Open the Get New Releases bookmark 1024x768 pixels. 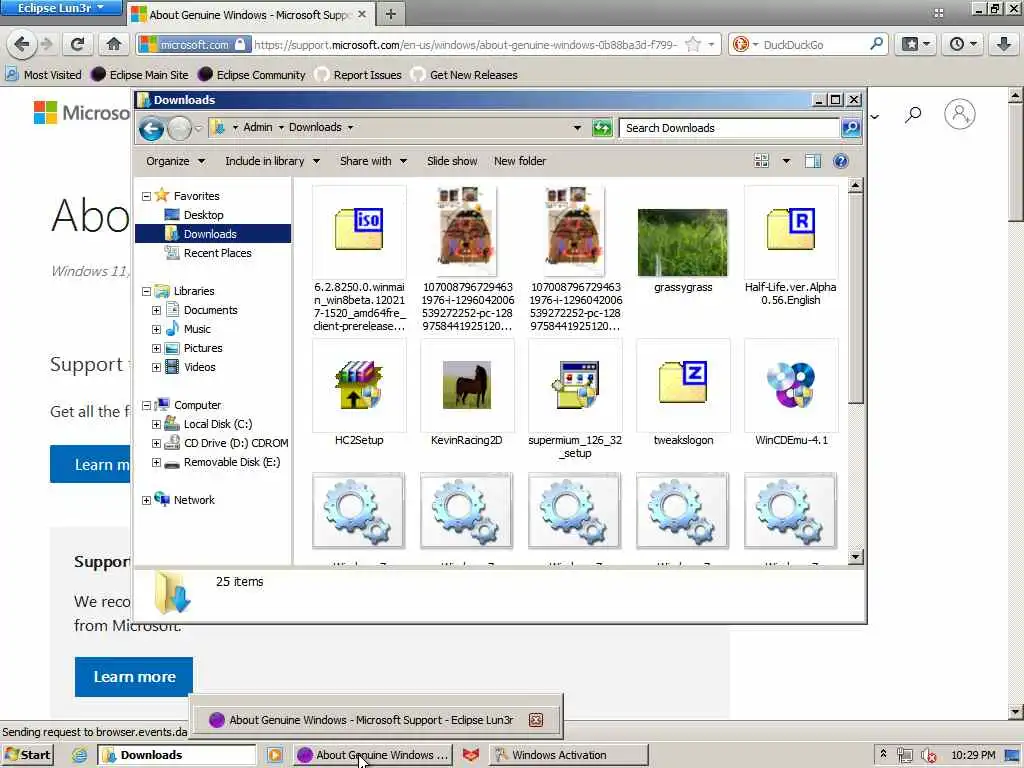(x=464, y=74)
